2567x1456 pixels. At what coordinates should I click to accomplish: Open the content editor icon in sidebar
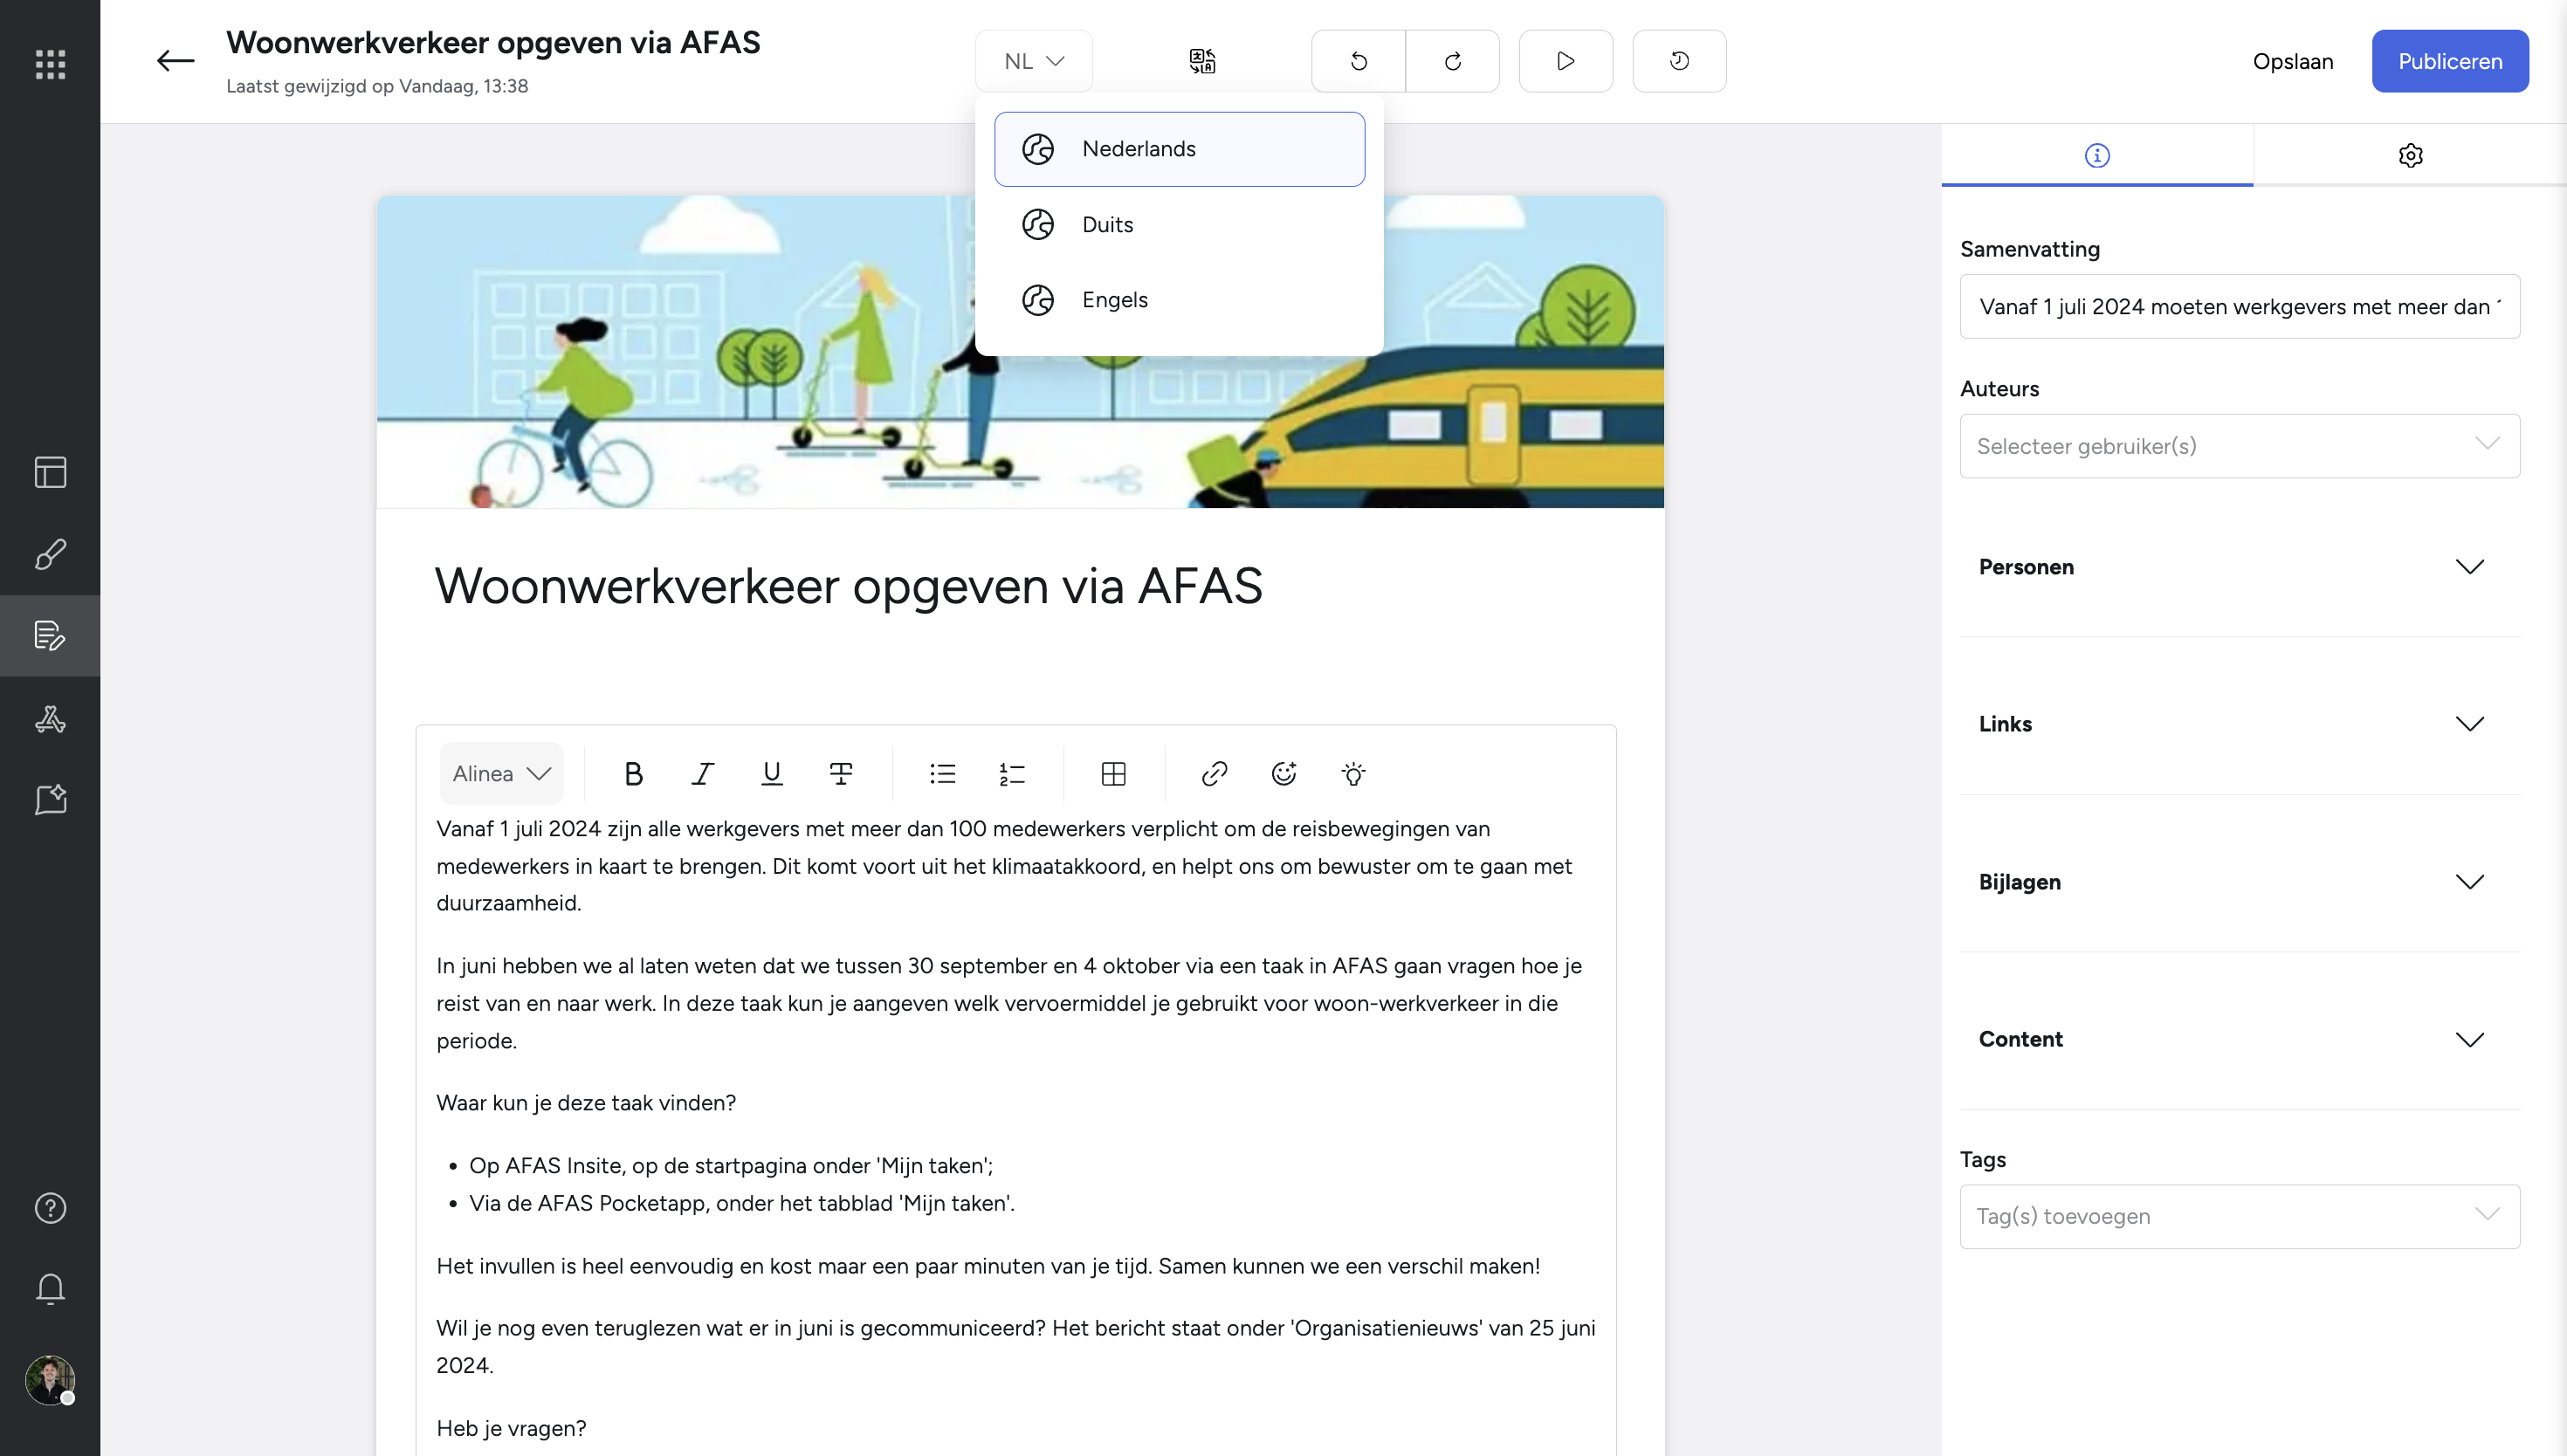coord(50,636)
